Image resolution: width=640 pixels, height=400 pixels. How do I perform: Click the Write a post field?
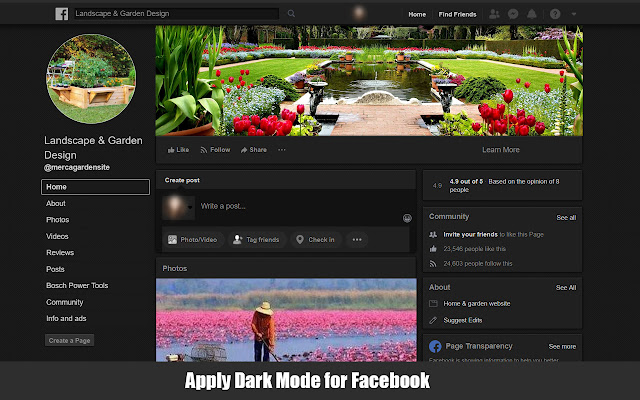coord(290,206)
